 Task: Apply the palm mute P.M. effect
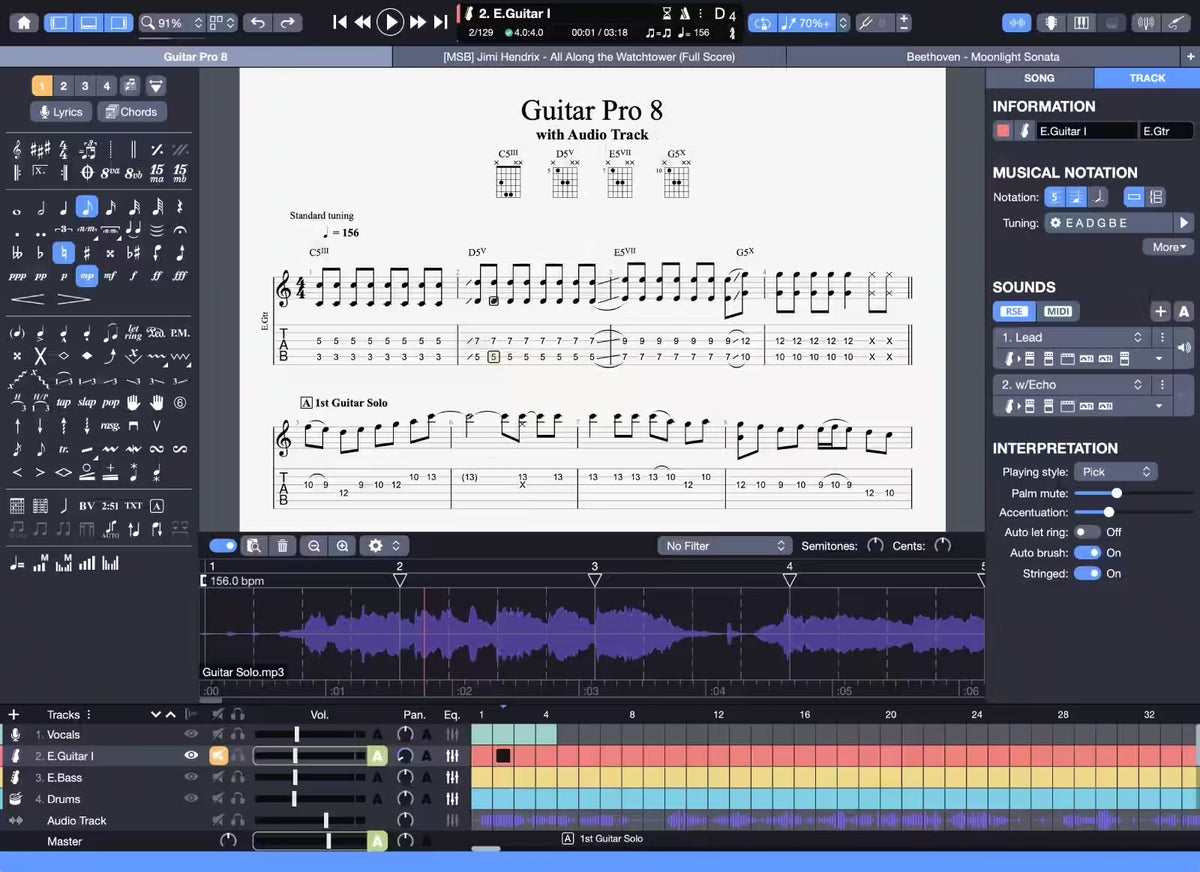tap(180, 333)
